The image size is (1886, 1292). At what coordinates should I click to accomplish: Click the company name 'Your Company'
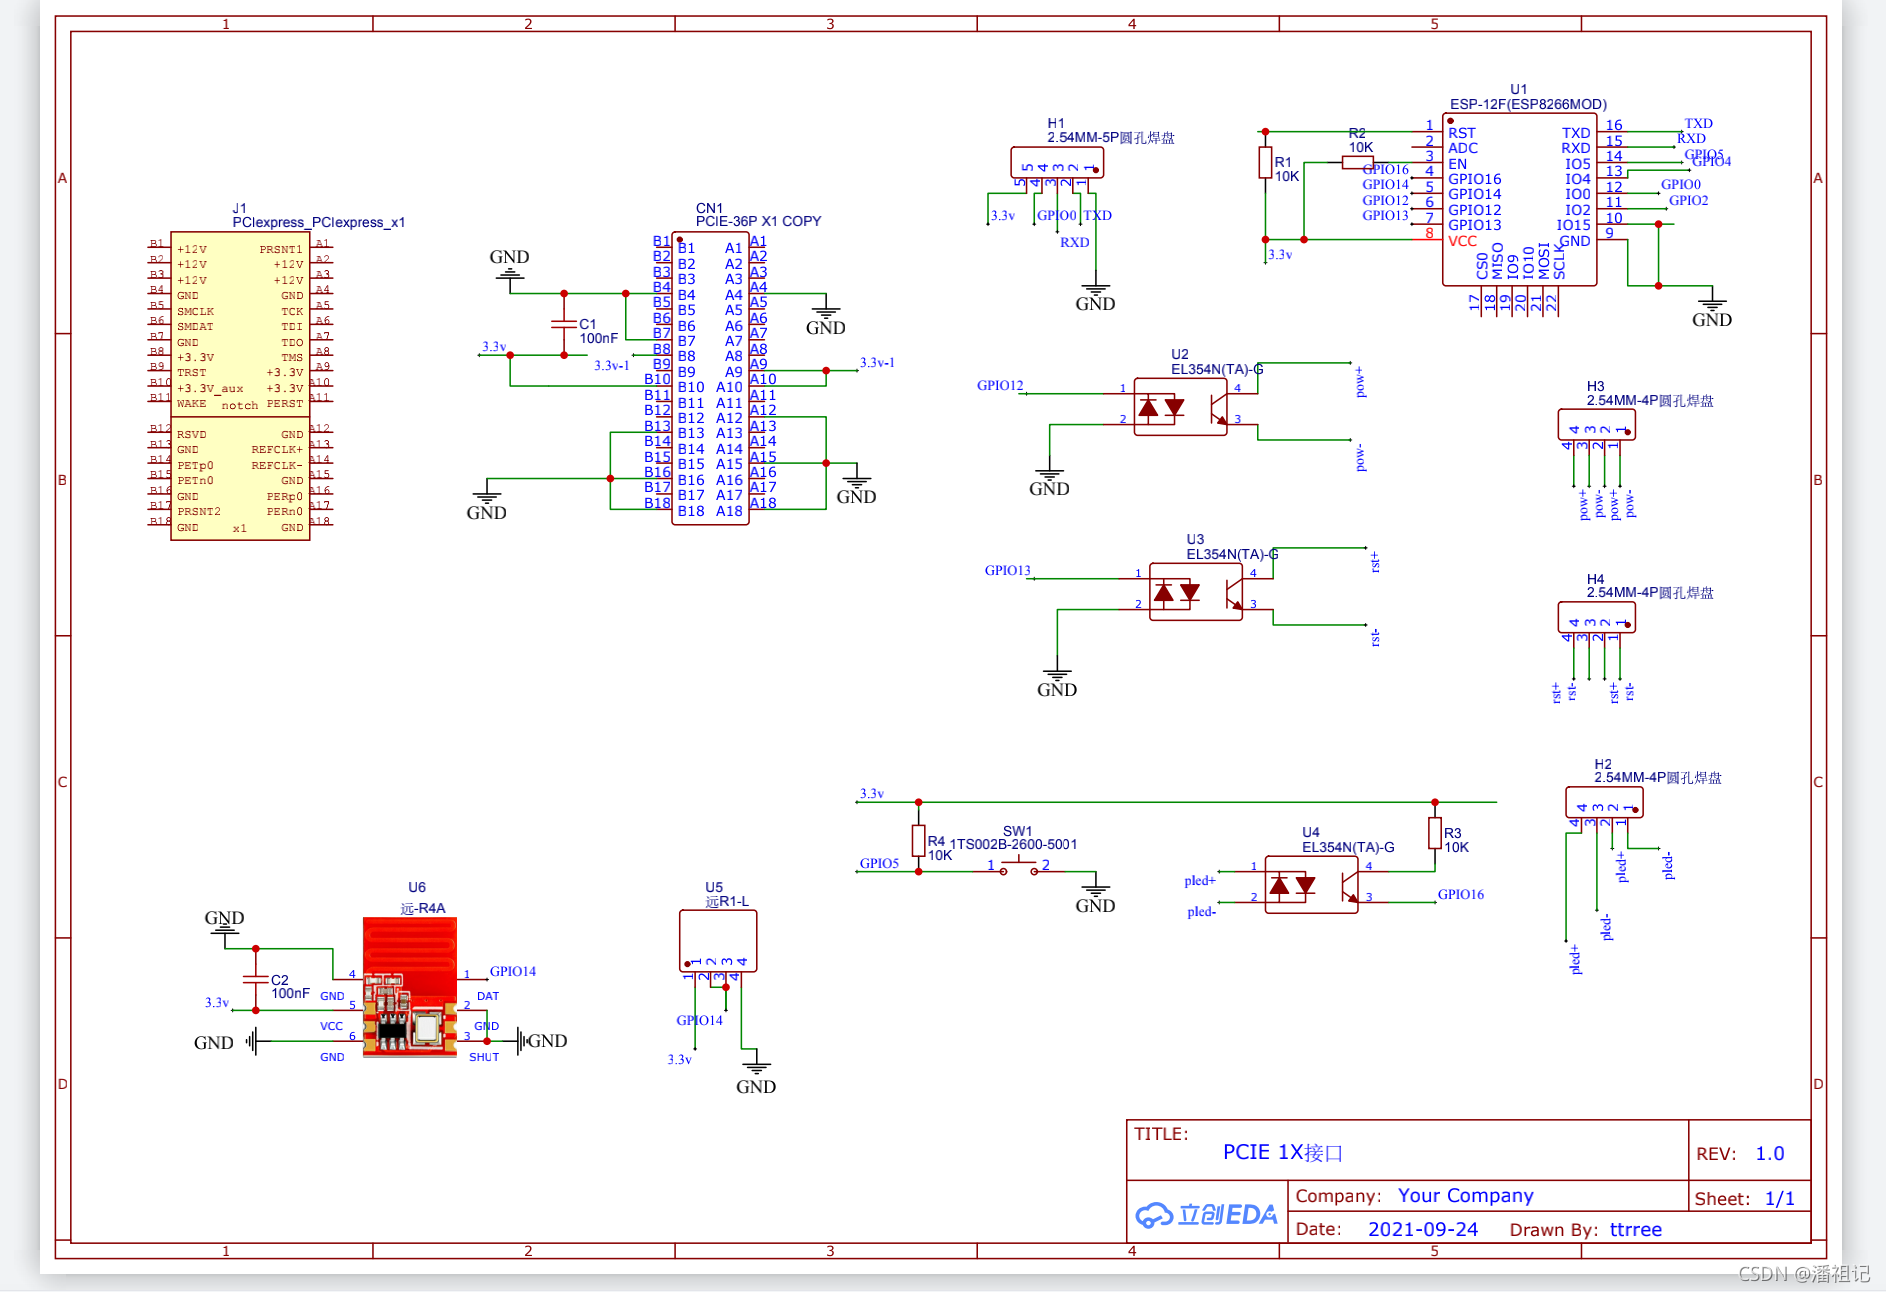click(1465, 1195)
